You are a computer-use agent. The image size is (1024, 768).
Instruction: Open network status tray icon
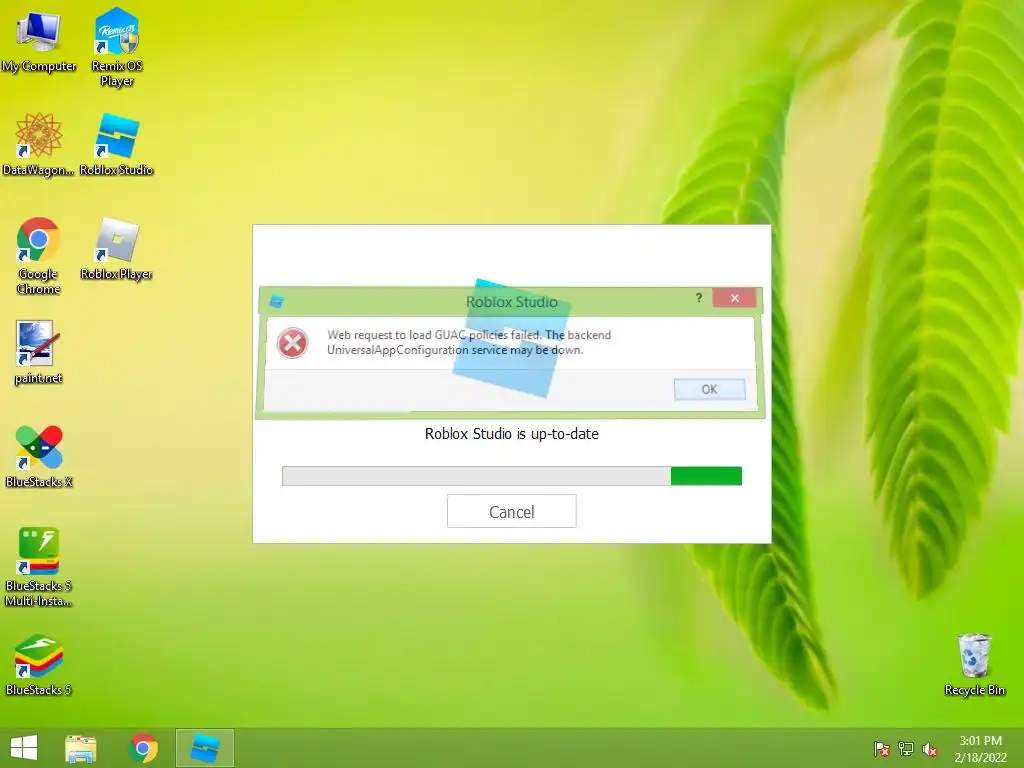coord(906,749)
